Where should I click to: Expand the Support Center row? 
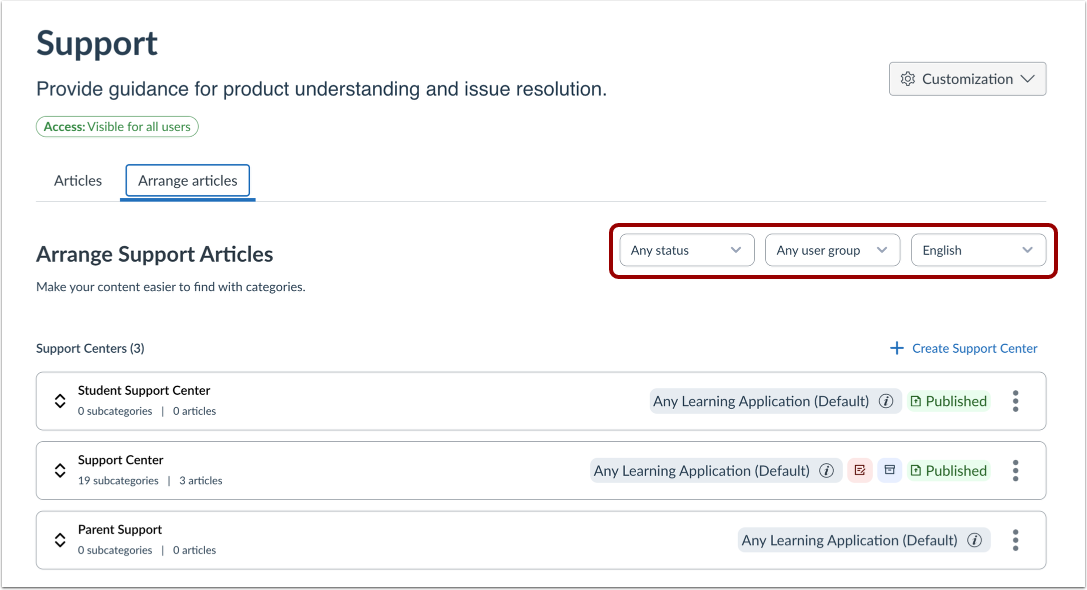(60, 471)
